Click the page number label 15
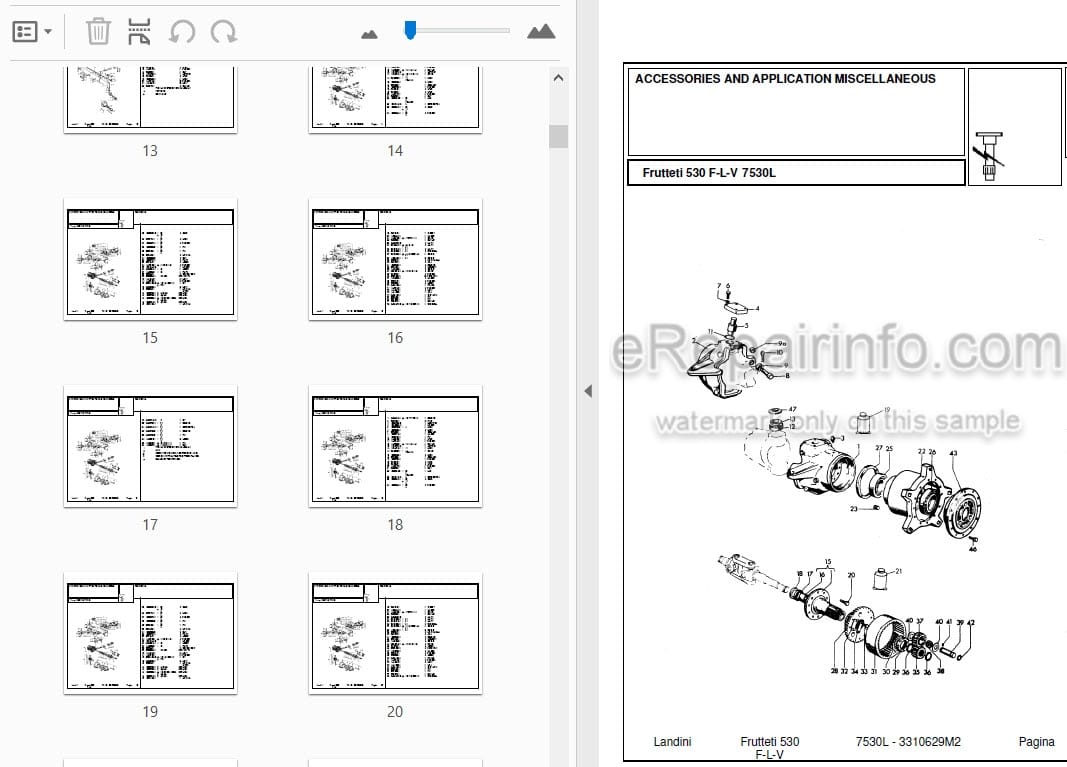 point(150,338)
